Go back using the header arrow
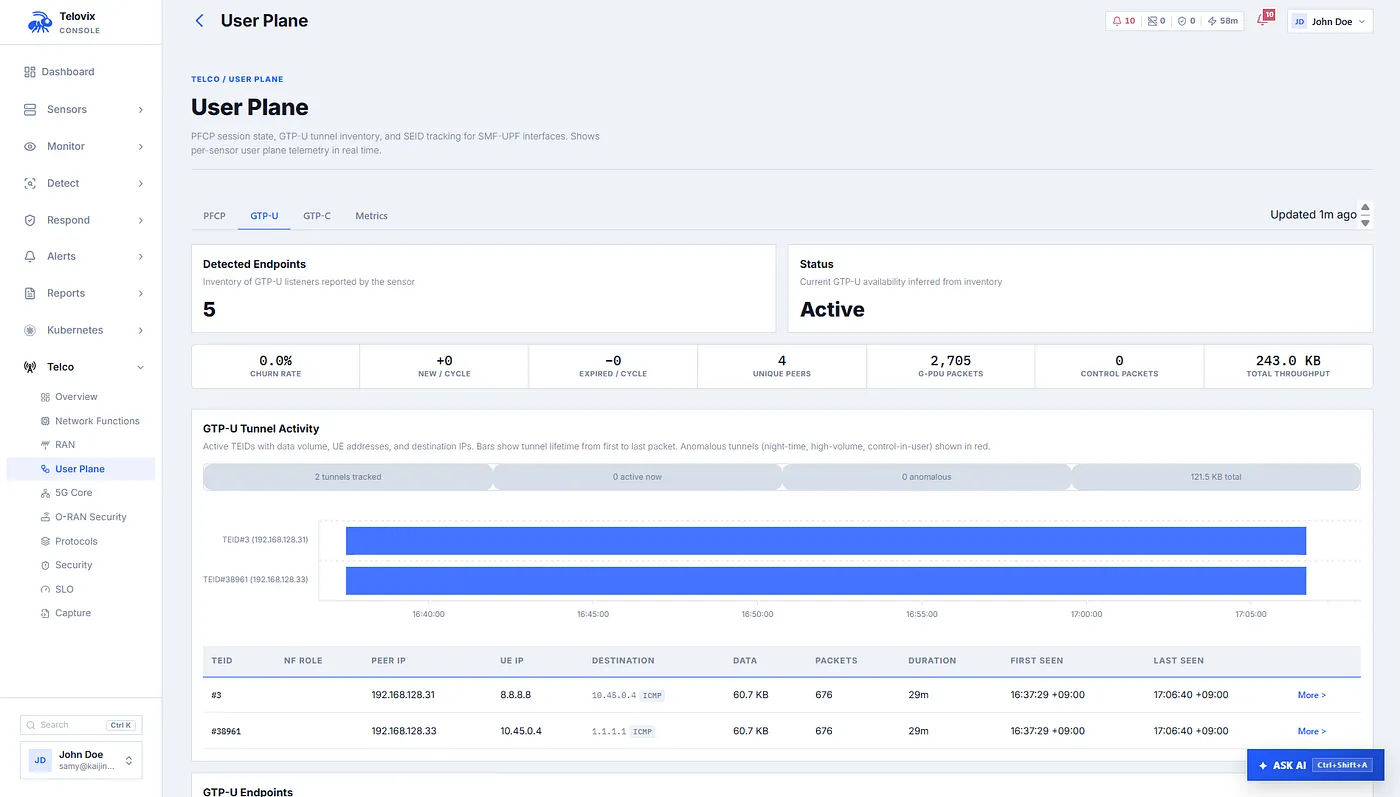 199,21
